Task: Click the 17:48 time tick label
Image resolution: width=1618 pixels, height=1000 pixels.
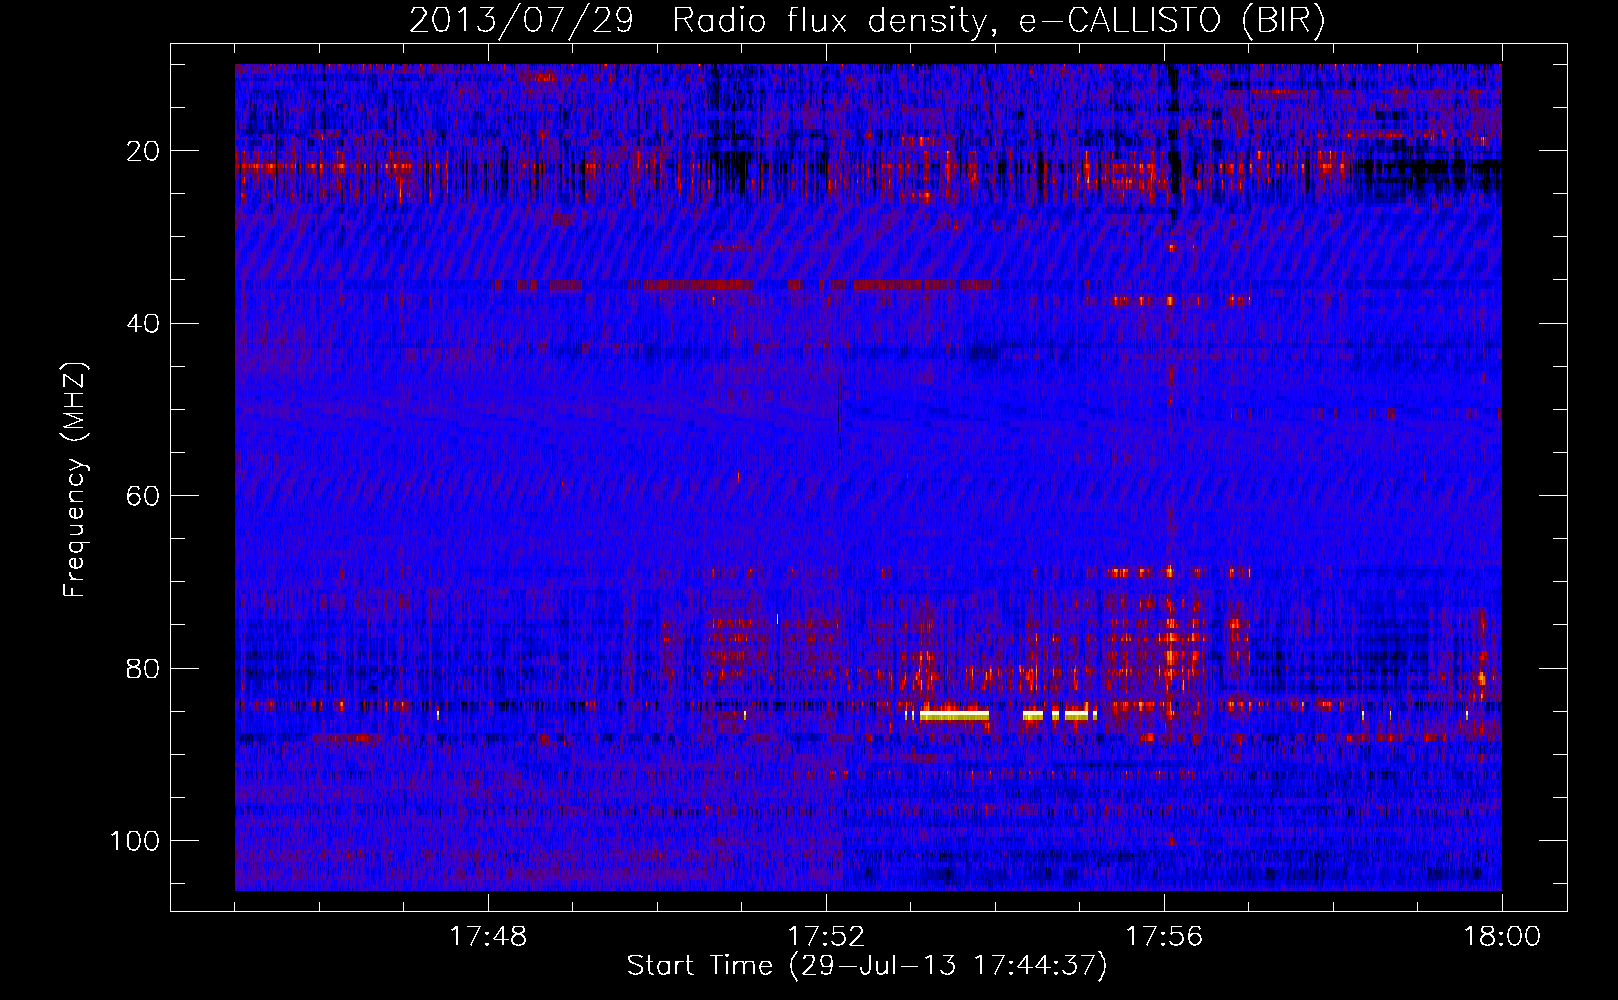Action: (488, 937)
